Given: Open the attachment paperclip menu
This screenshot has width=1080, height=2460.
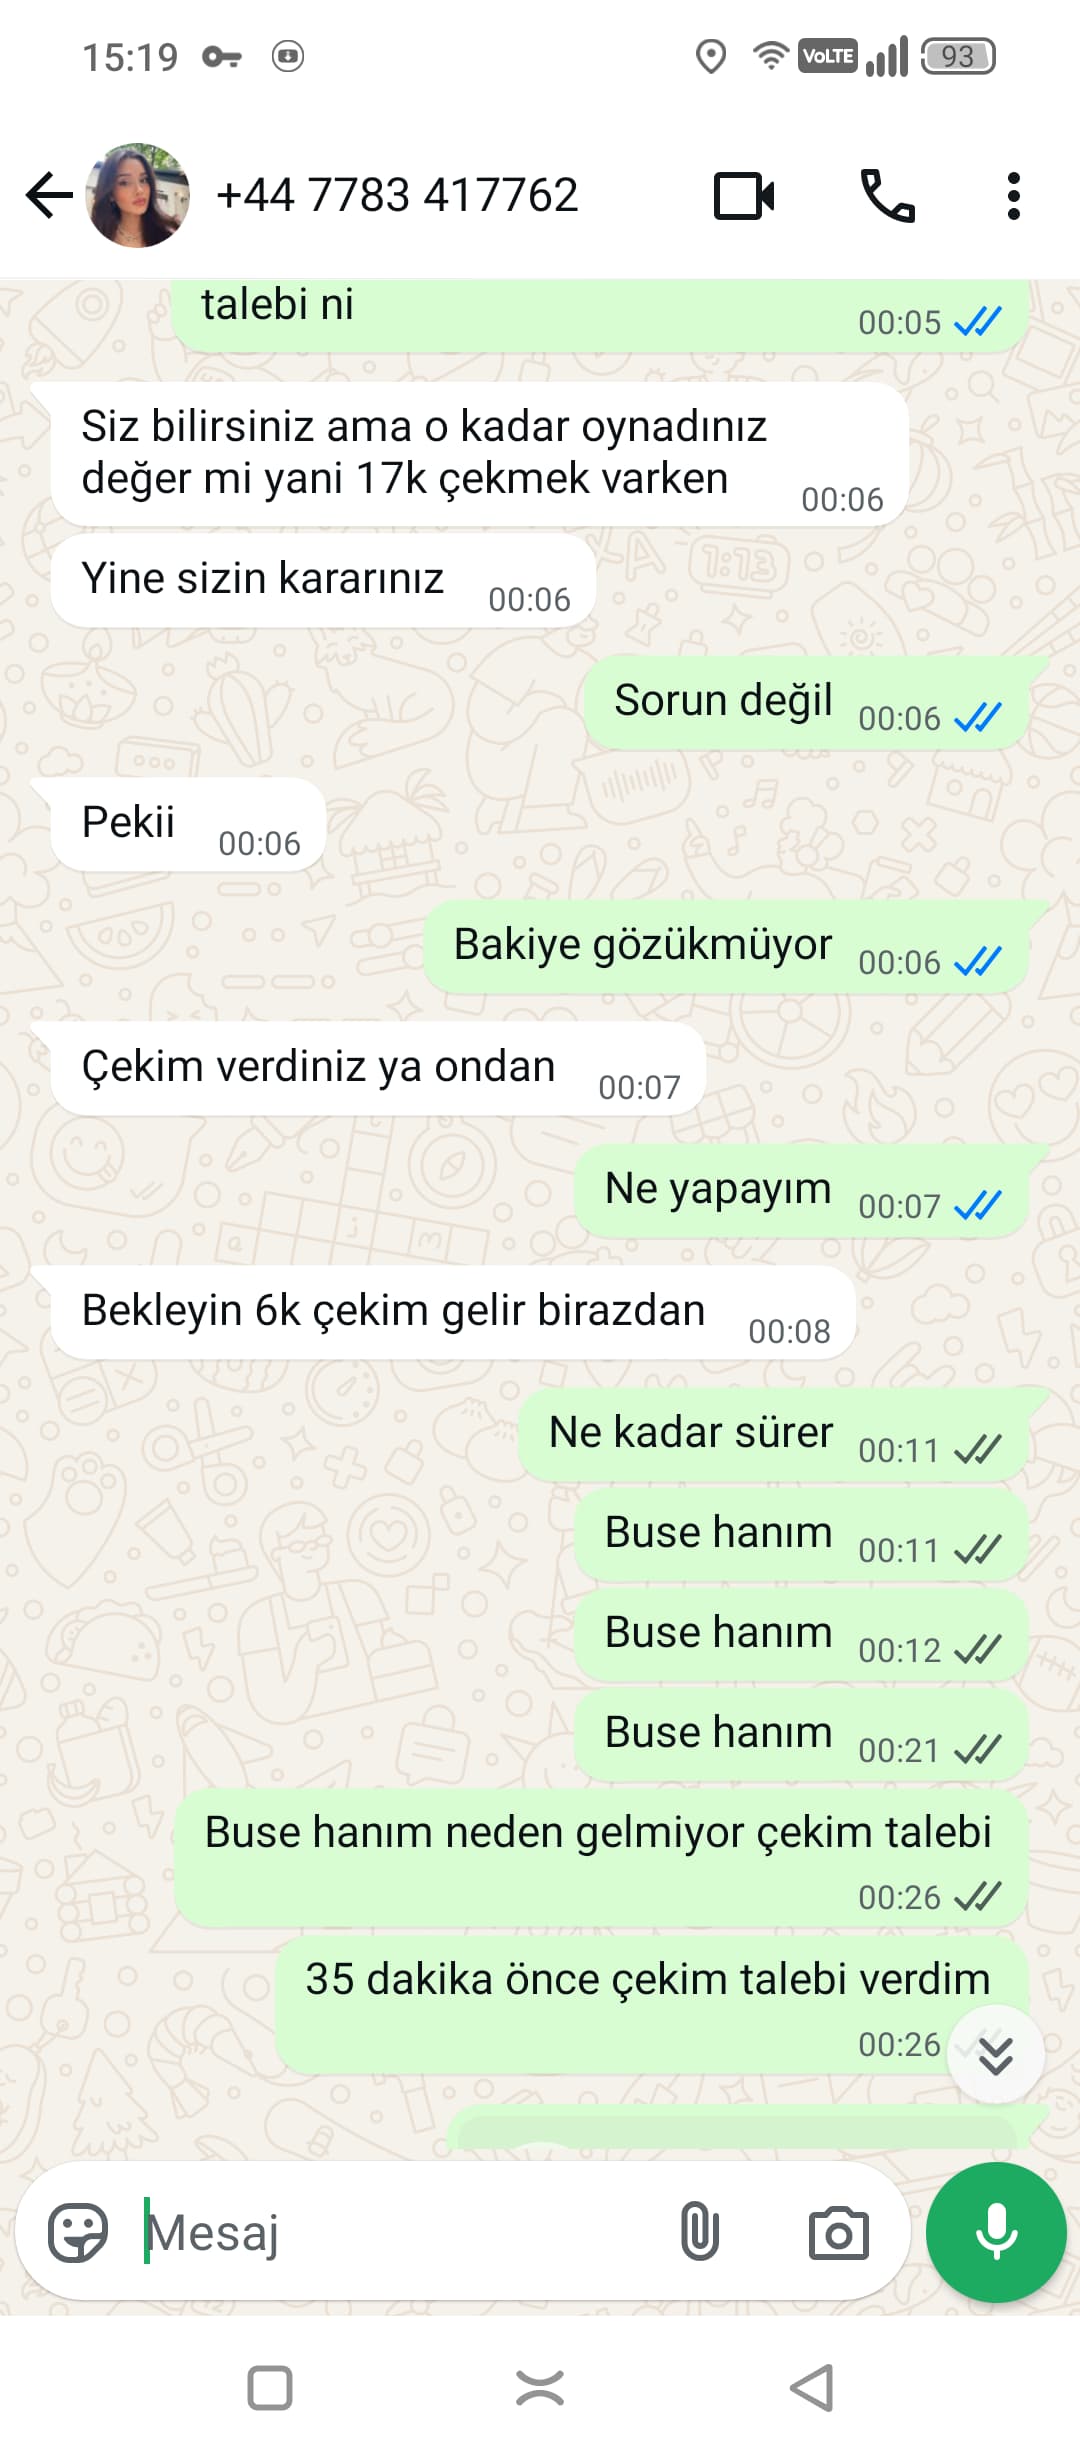Looking at the screenshot, I should click(x=699, y=2232).
